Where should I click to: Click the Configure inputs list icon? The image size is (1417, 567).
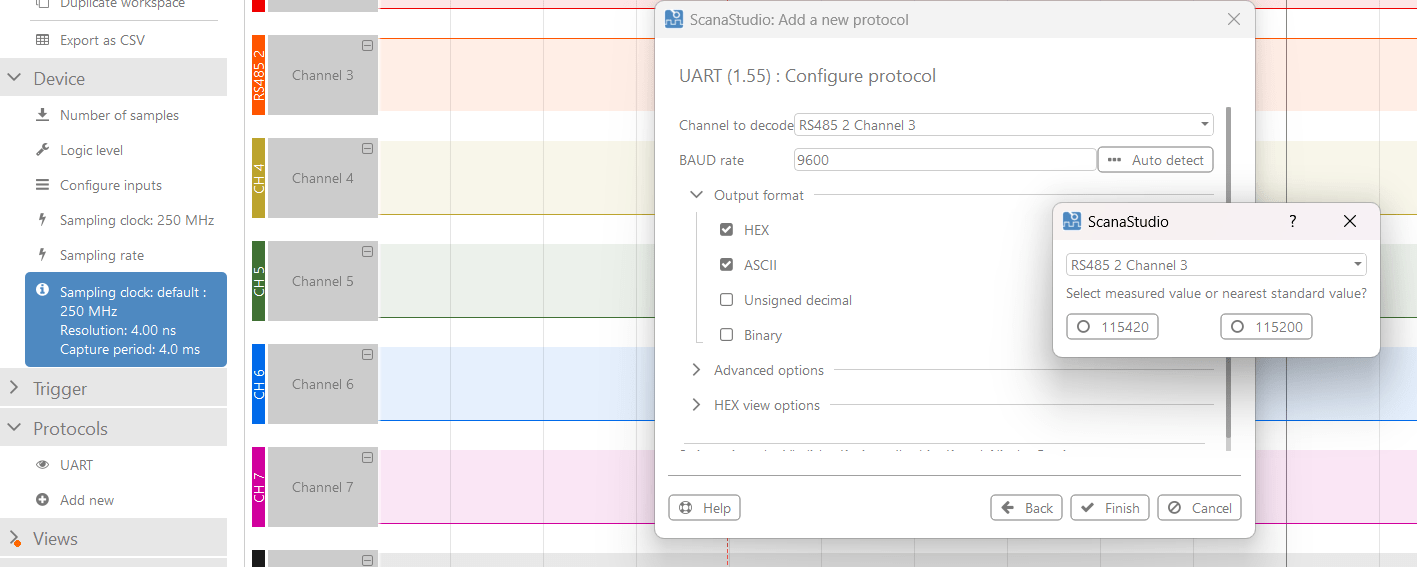[42, 185]
